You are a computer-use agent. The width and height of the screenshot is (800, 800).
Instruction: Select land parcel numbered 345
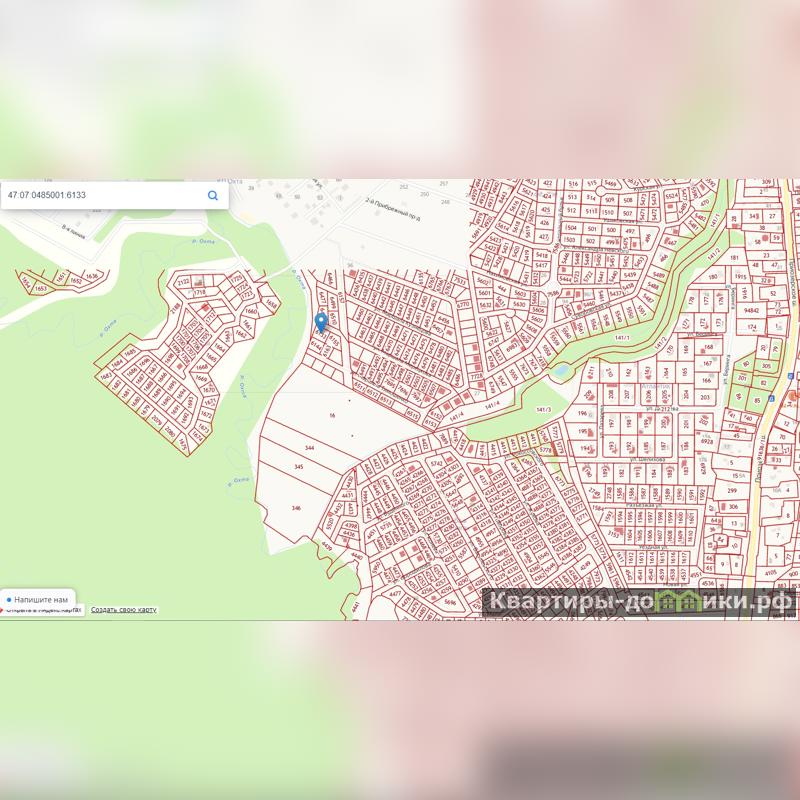(299, 467)
